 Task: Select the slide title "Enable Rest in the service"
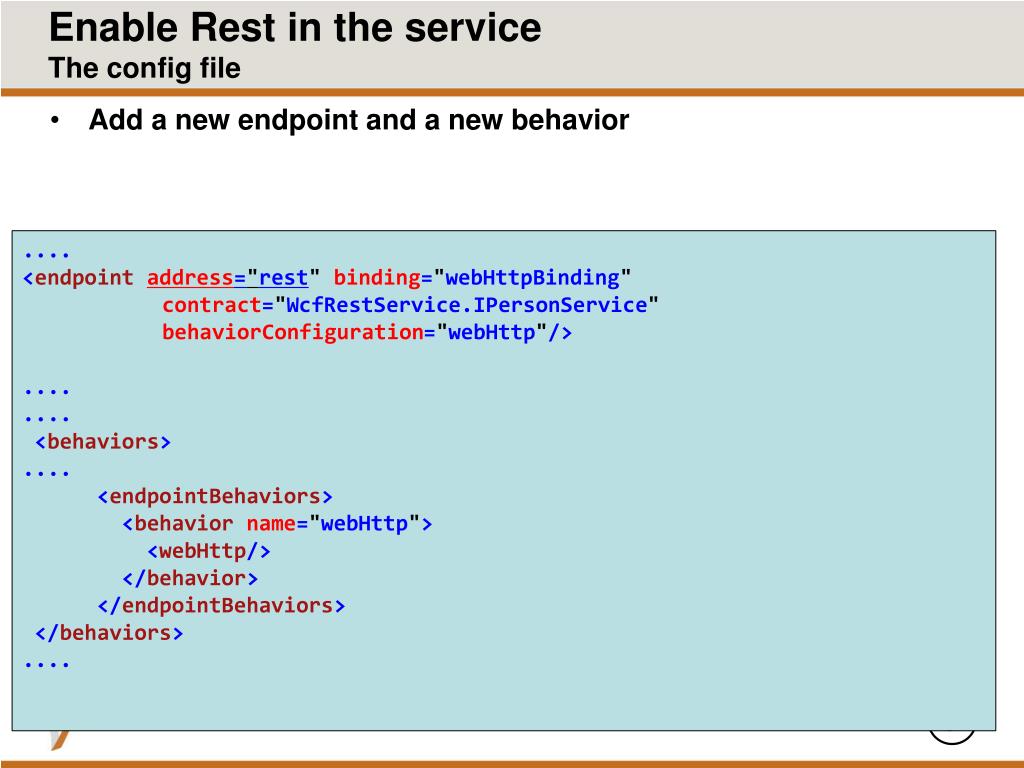[295, 27]
